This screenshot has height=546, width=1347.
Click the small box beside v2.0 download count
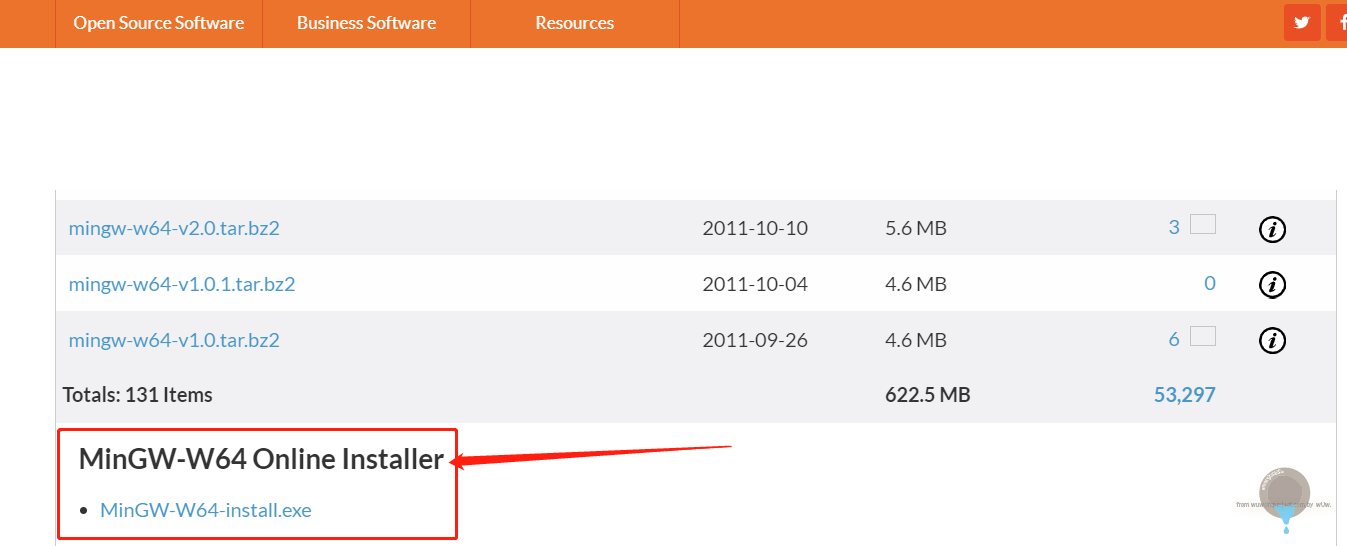coord(1203,225)
